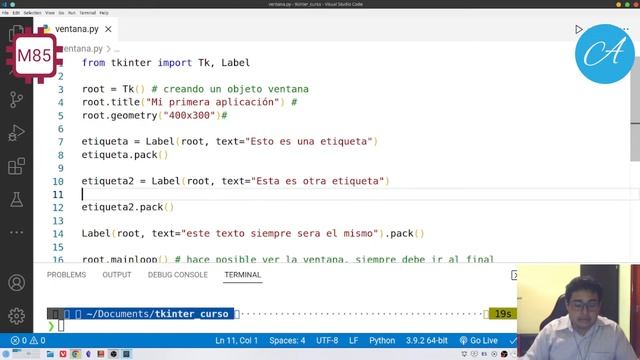
Task: Click the 19s duration badge in terminal
Action: pos(503,313)
